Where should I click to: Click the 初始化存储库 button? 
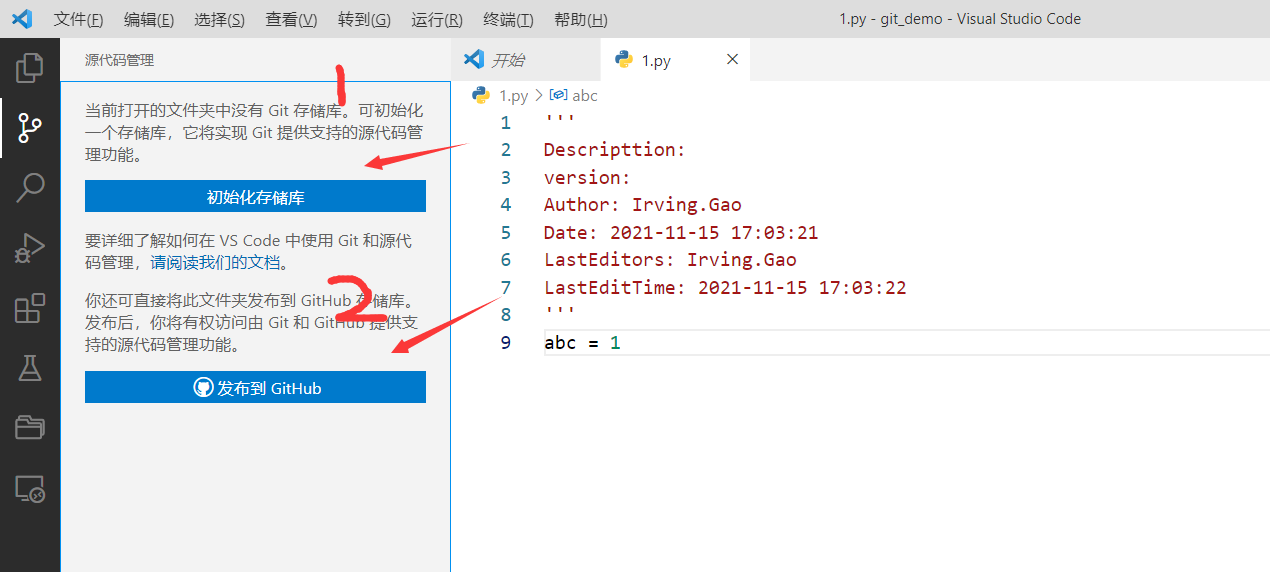pyautogui.click(x=255, y=197)
